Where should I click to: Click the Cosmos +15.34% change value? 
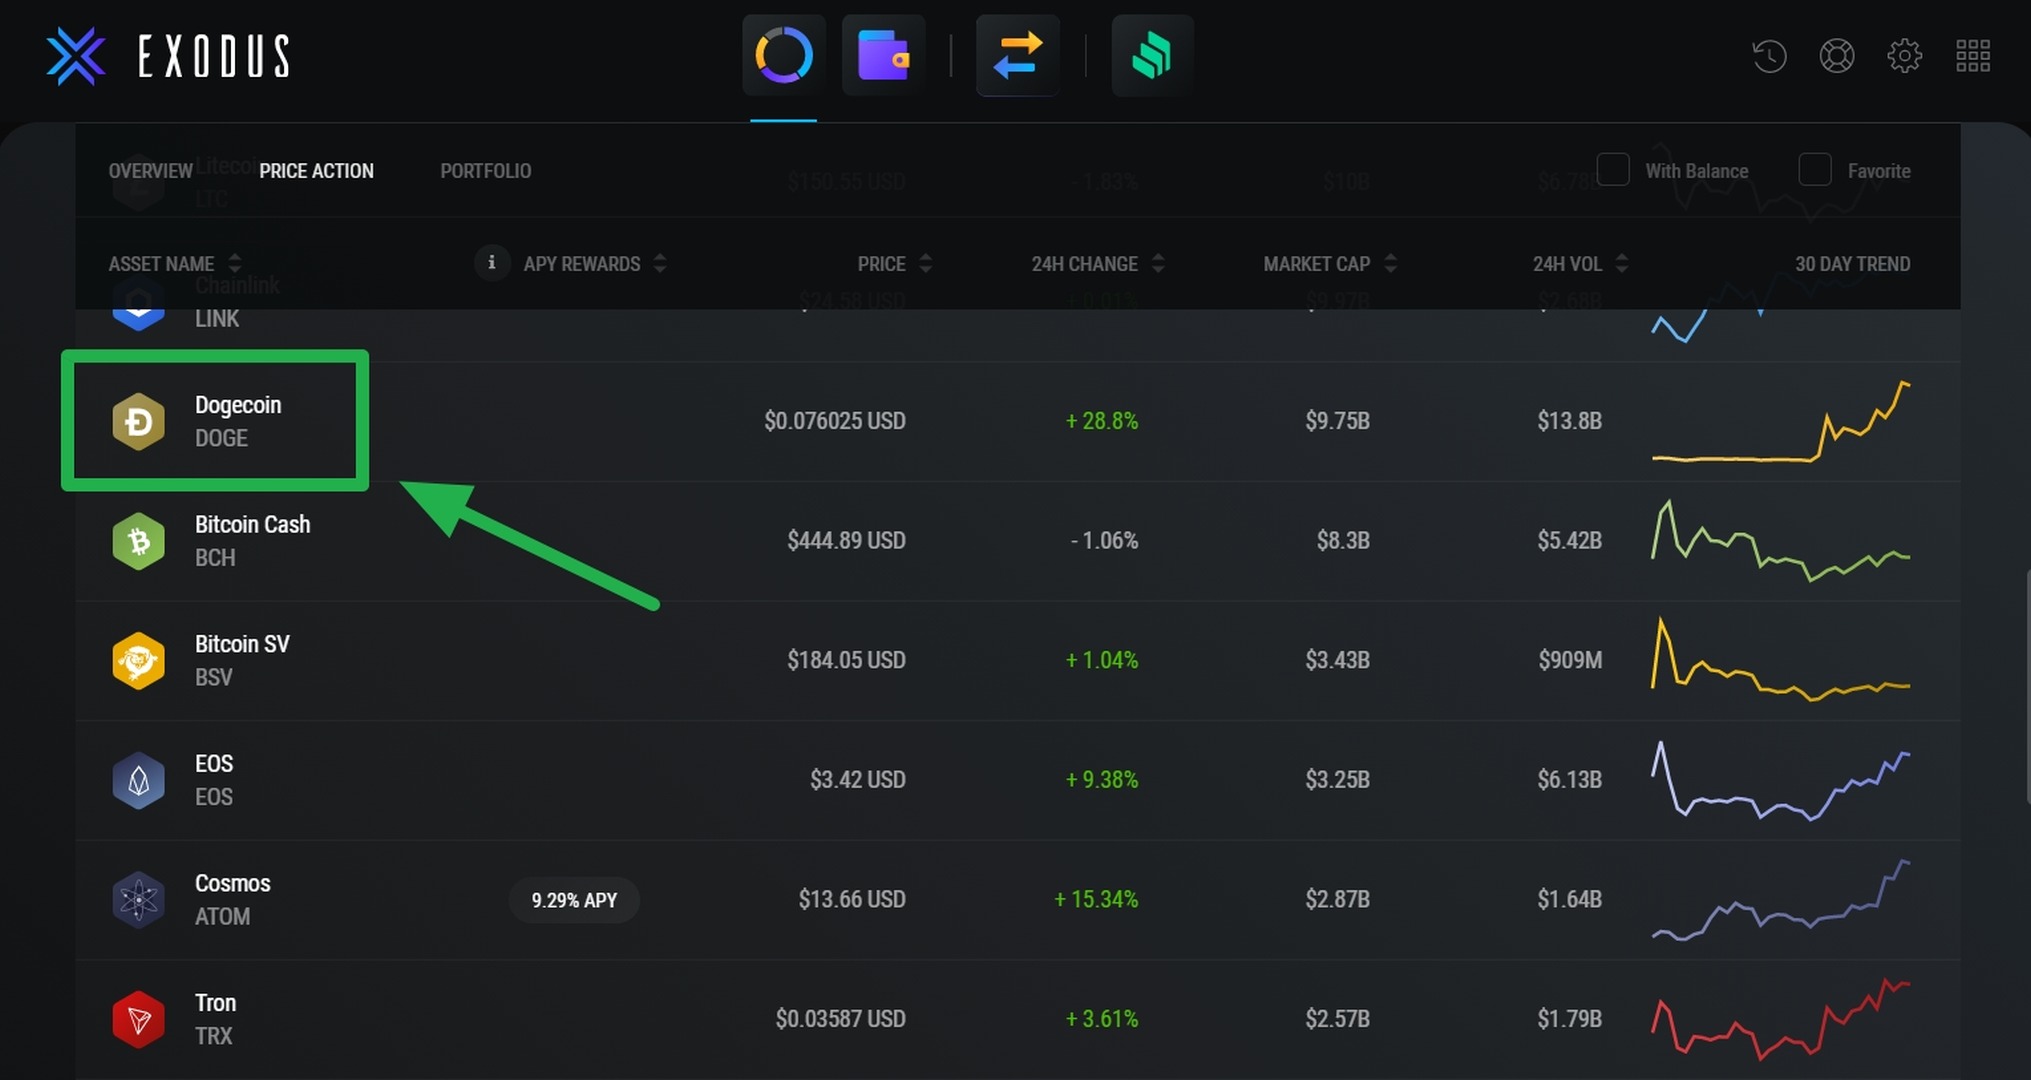pos(1096,899)
